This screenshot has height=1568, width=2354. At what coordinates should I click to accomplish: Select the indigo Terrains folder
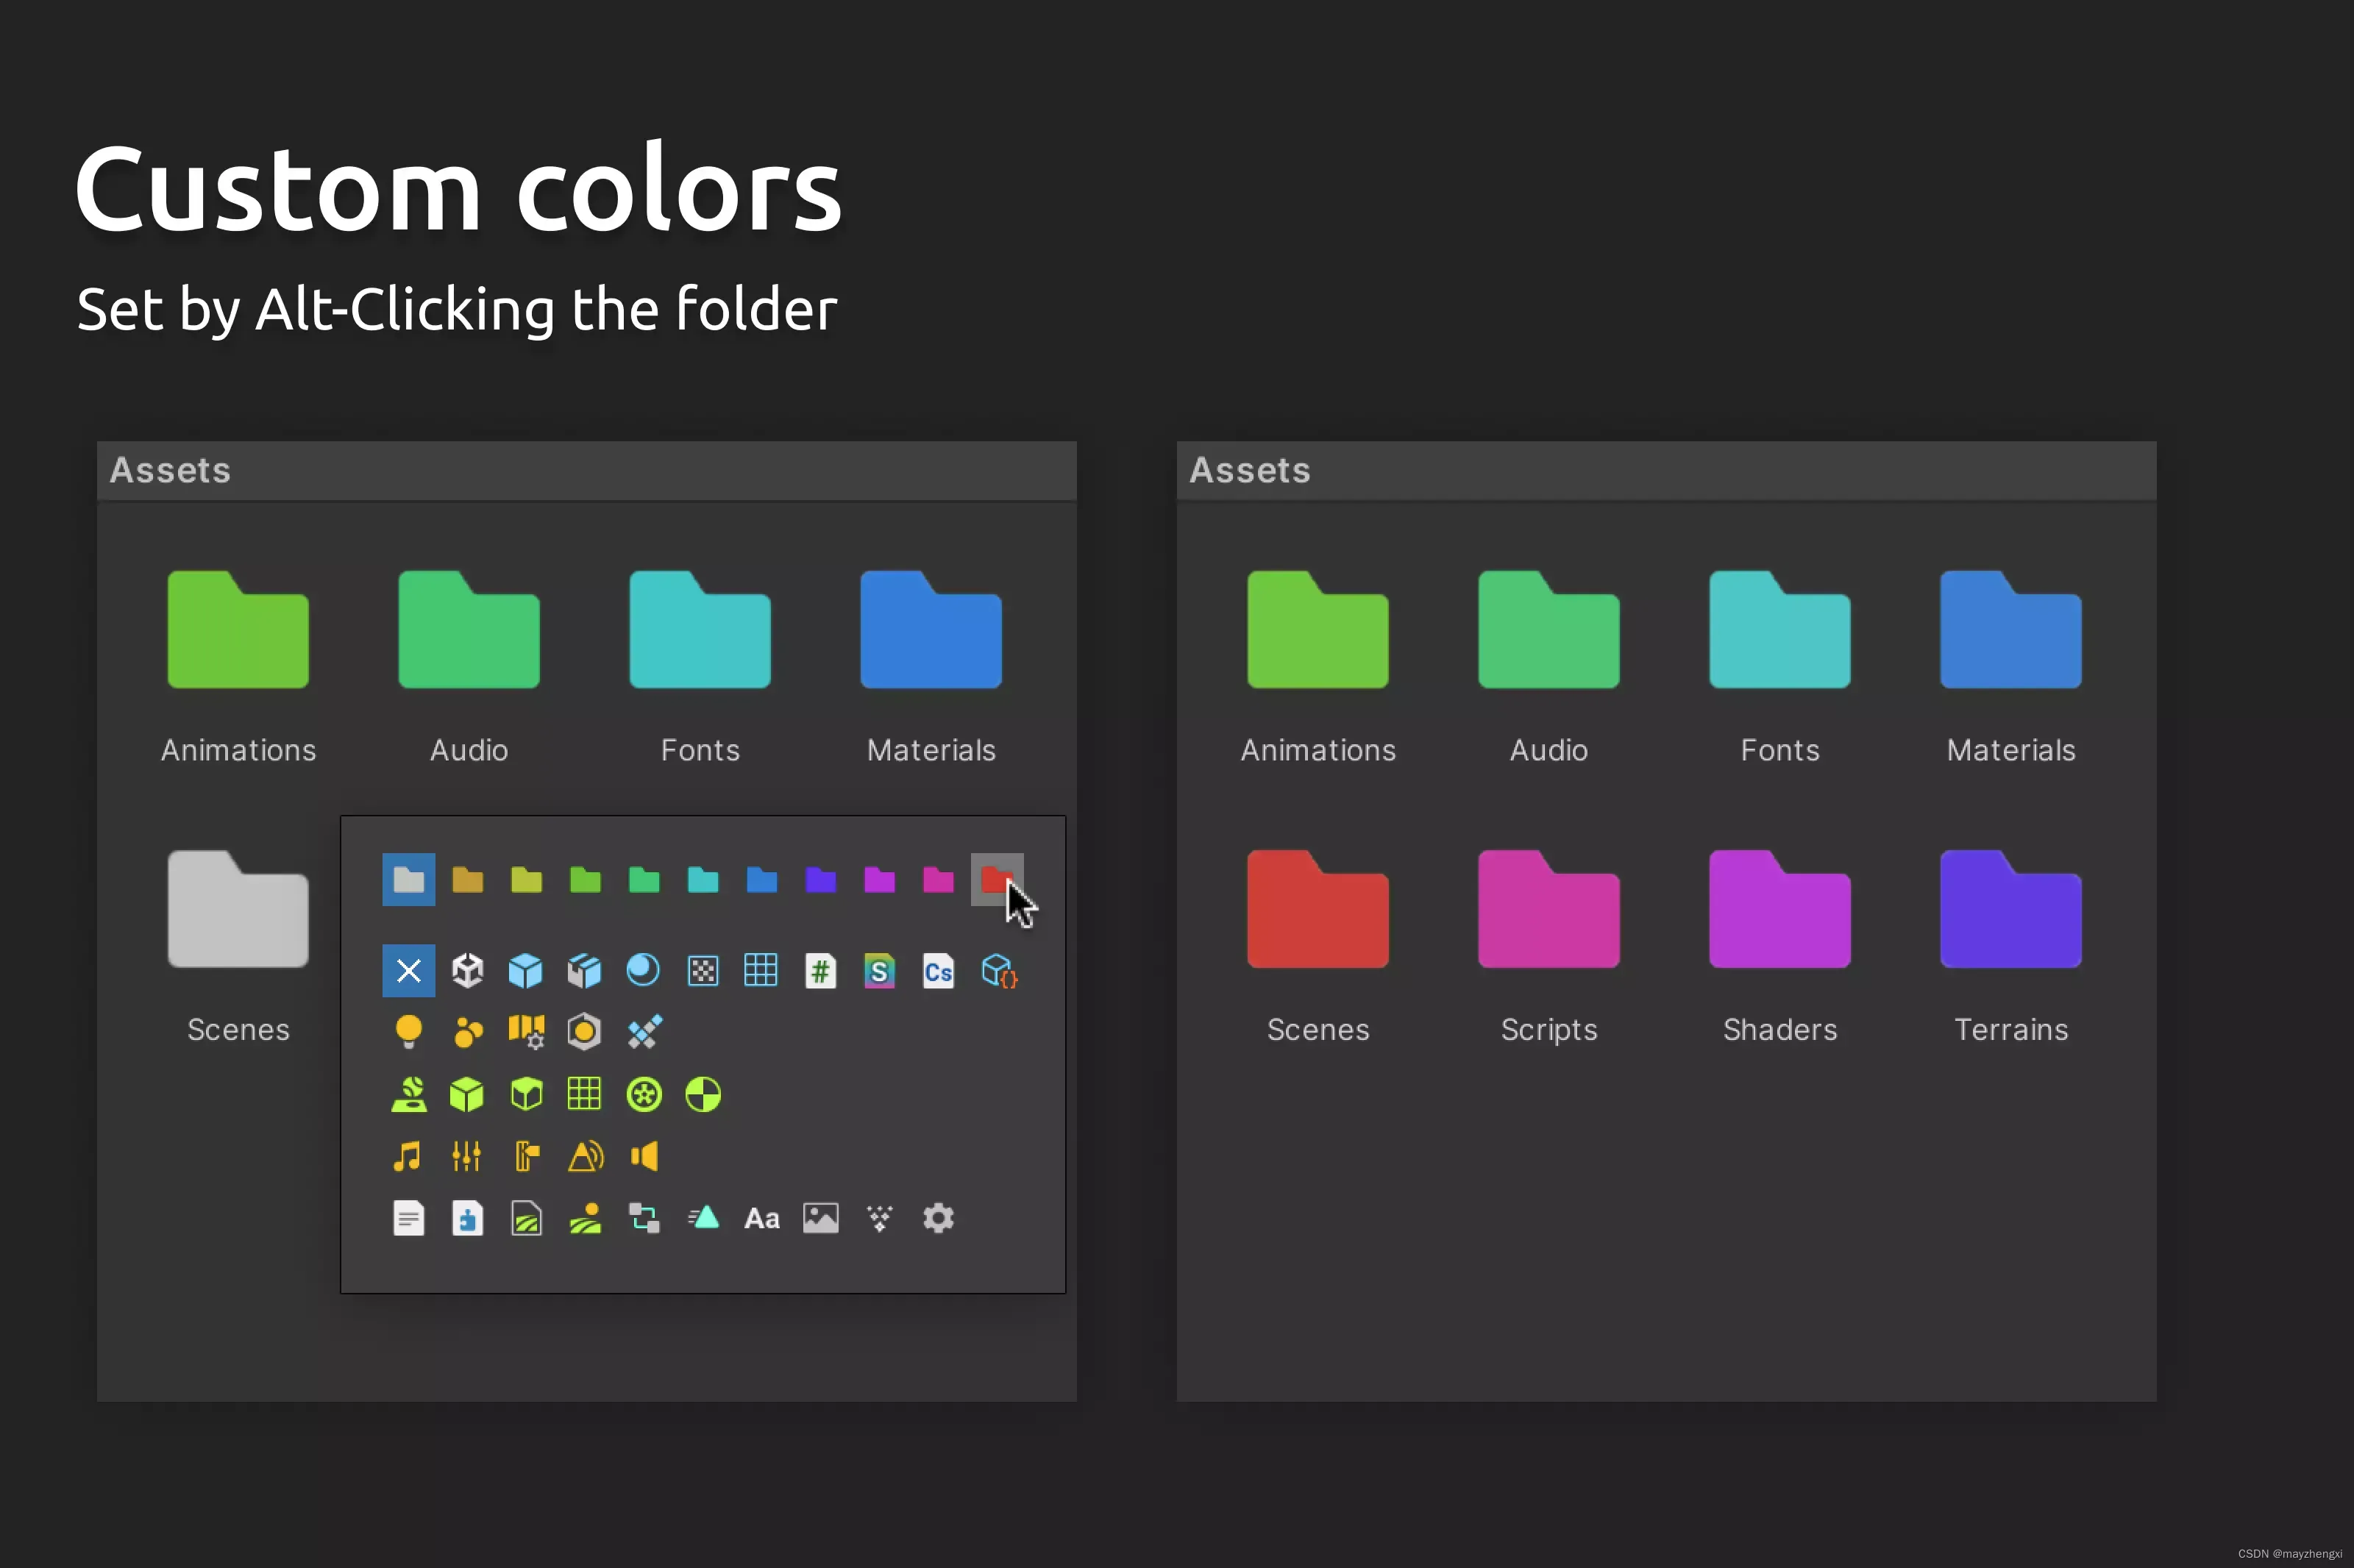tap(2011, 908)
